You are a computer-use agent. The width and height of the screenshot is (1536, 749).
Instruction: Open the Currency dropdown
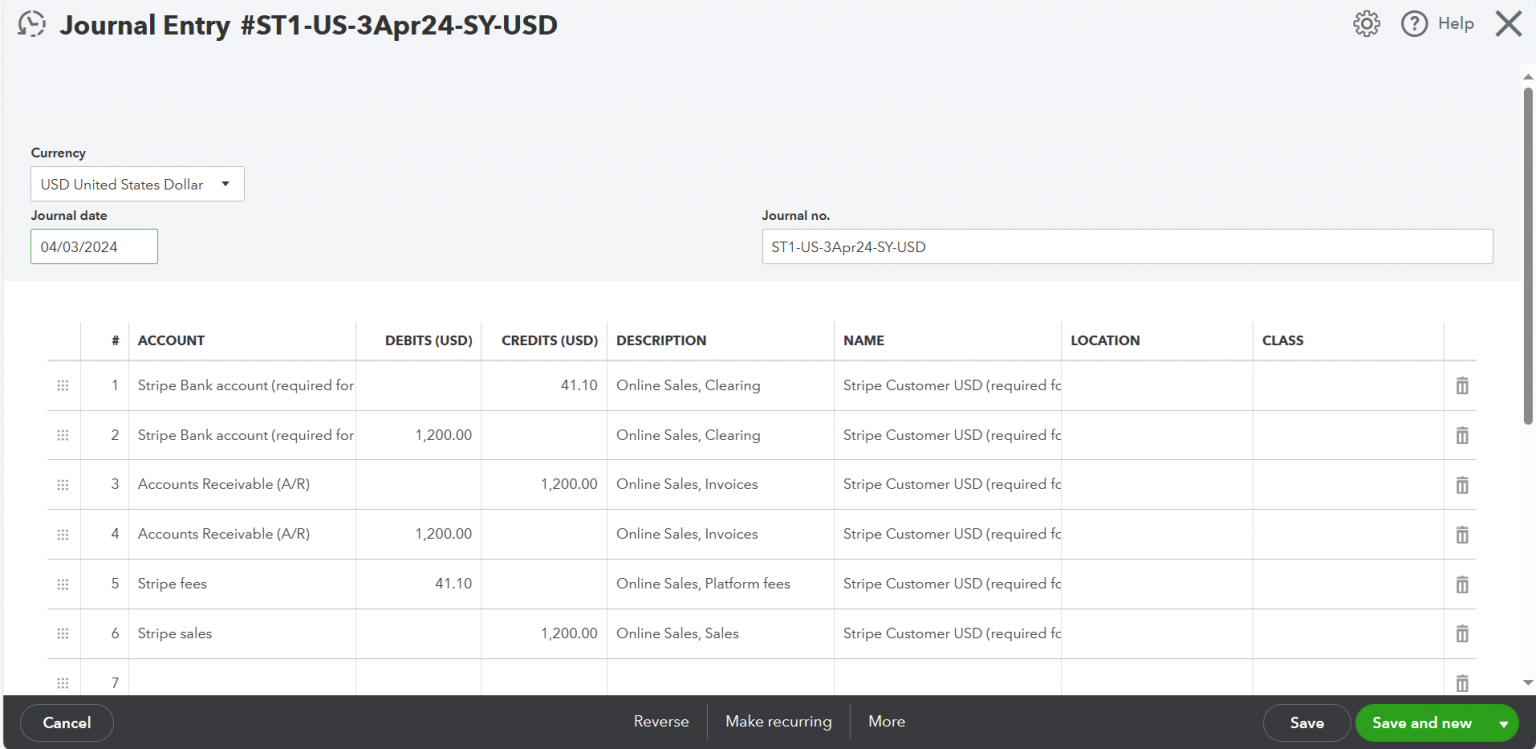coord(137,184)
